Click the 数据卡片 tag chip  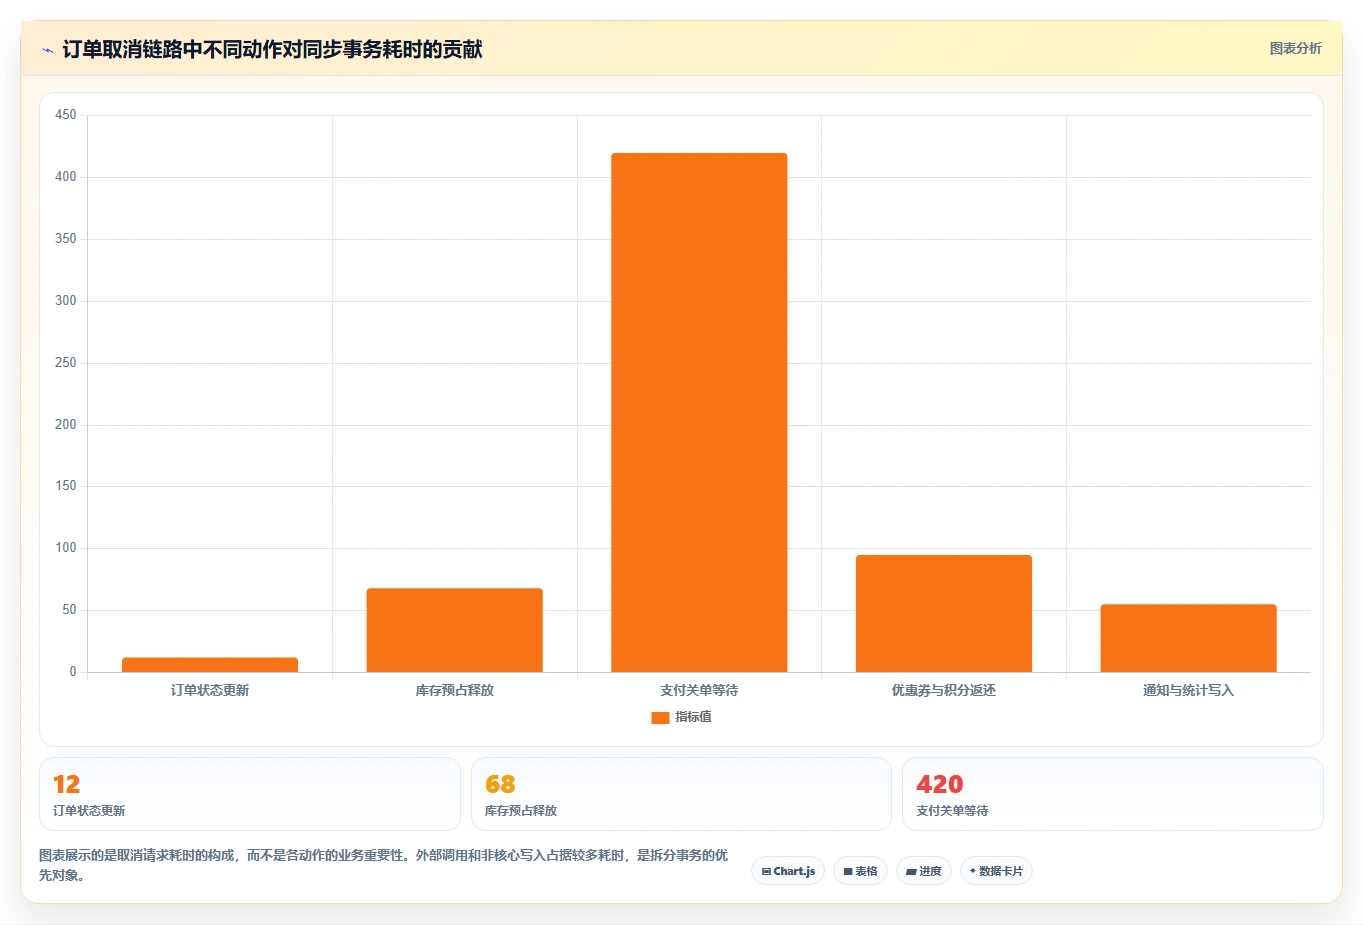996,871
